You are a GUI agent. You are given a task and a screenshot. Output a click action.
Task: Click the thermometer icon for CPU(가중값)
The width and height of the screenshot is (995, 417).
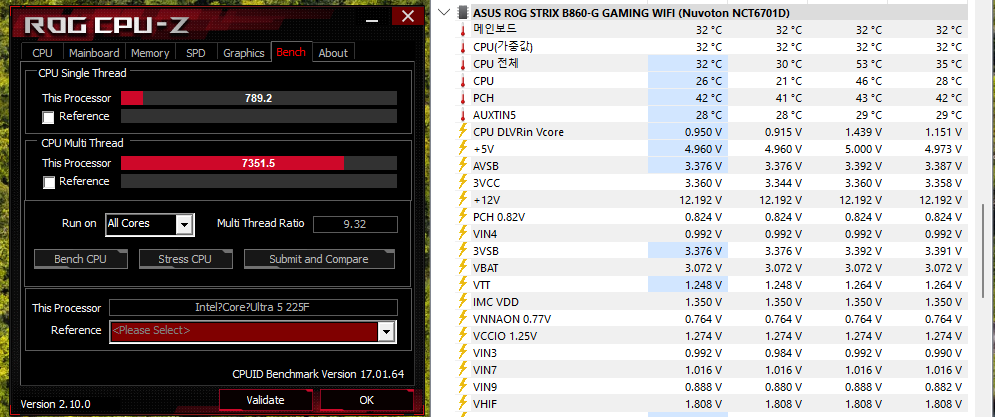coord(463,47)
